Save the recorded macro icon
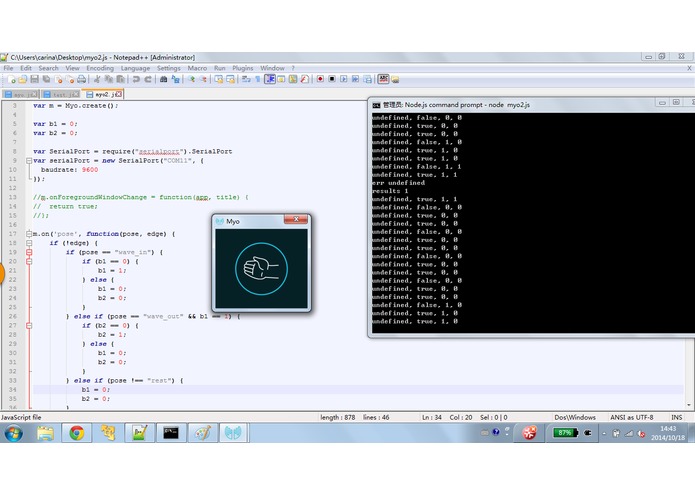Image resolution: width=695 pixels, height=494 pixels. (x=367, y=79)
